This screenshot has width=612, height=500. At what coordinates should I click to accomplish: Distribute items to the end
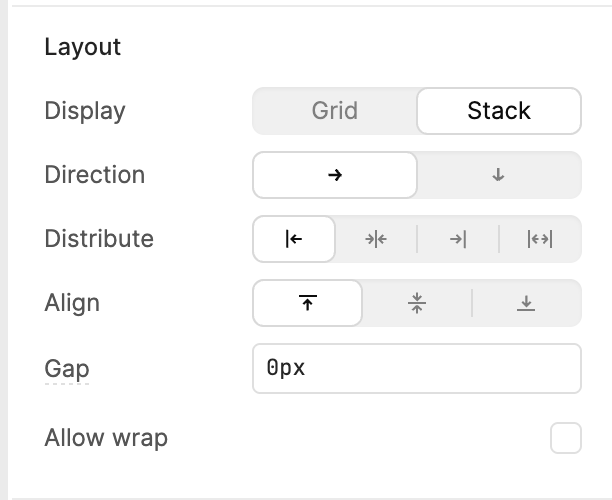click(458, 239)
